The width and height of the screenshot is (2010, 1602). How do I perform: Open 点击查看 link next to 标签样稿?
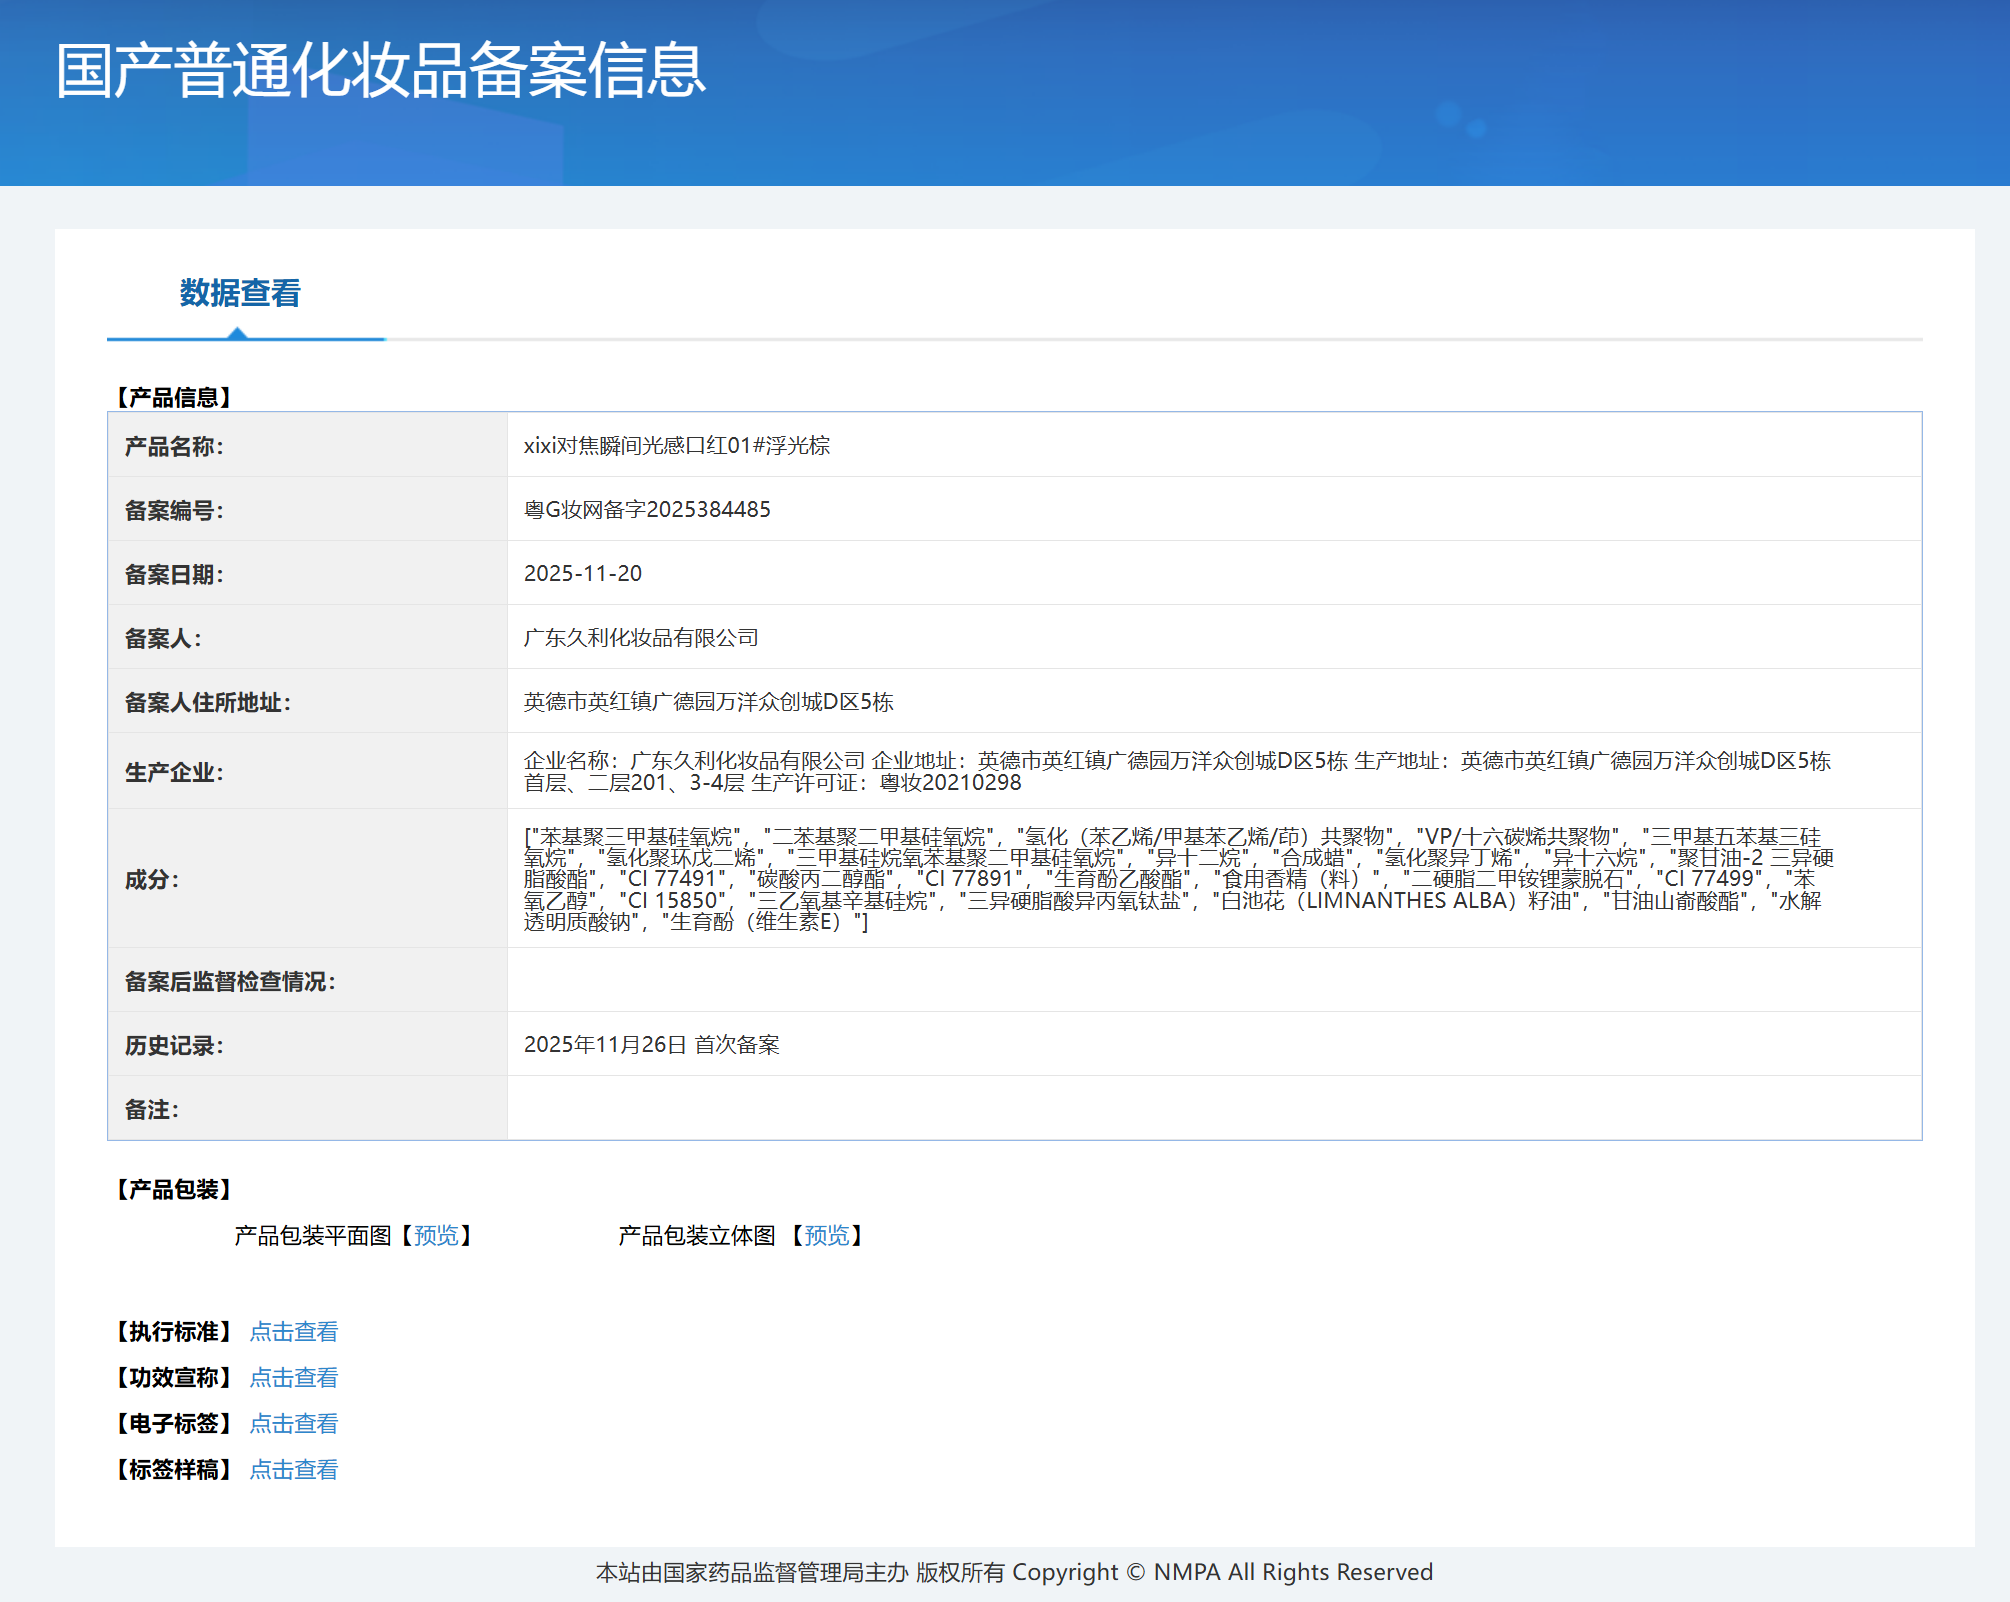(294, 1470)
